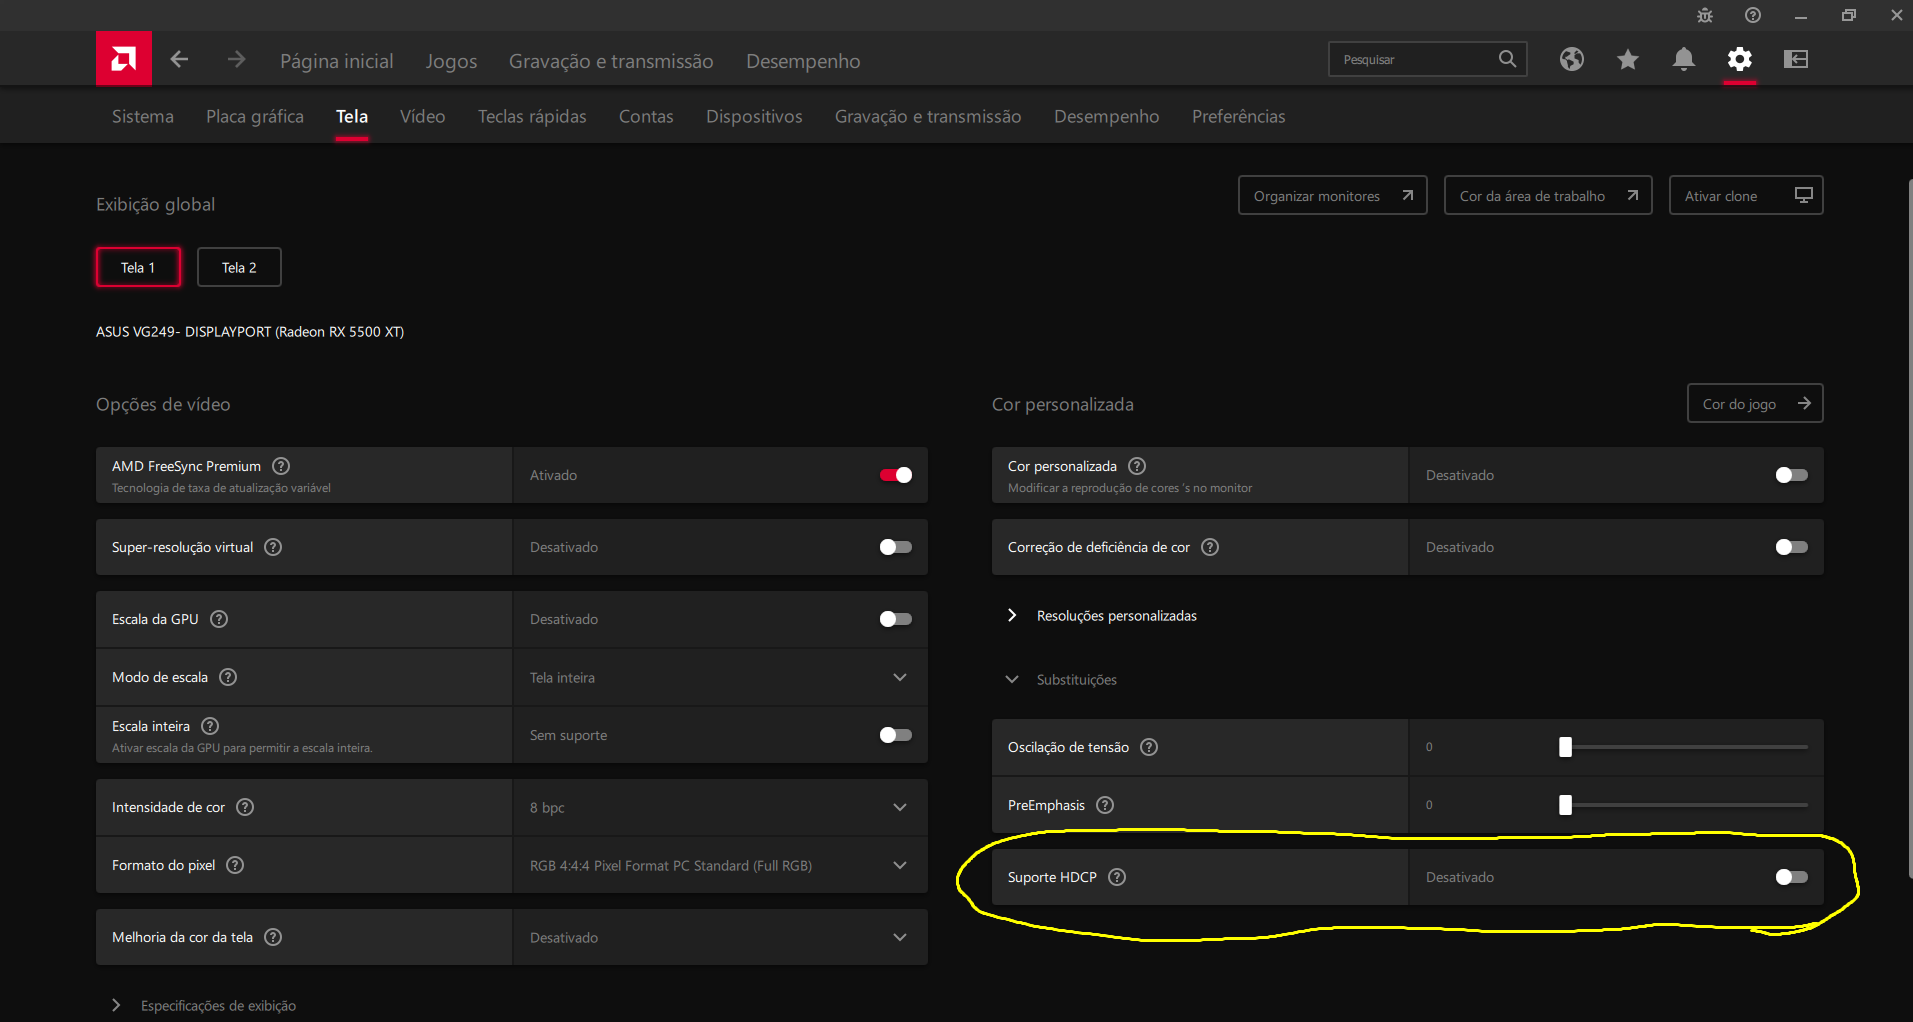Image resolution: width=1913 pixels, height=1022 pixels.
Task: Go forward with the right arrow
Action: tap(236, 59)
